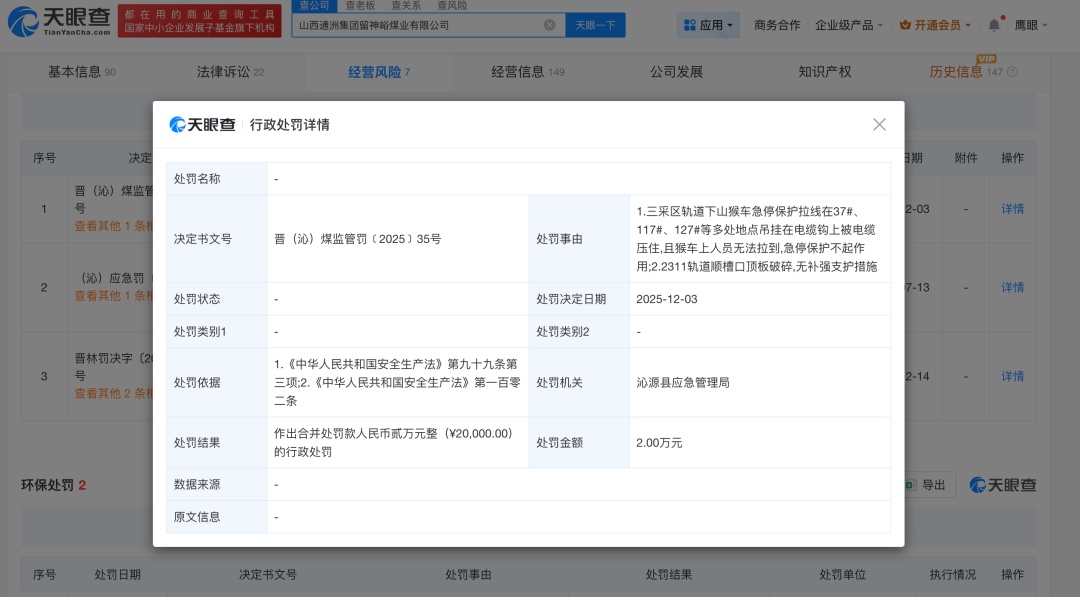
Task: Select 沁源县应急管理局 text
Action: (x=683, y=382)
